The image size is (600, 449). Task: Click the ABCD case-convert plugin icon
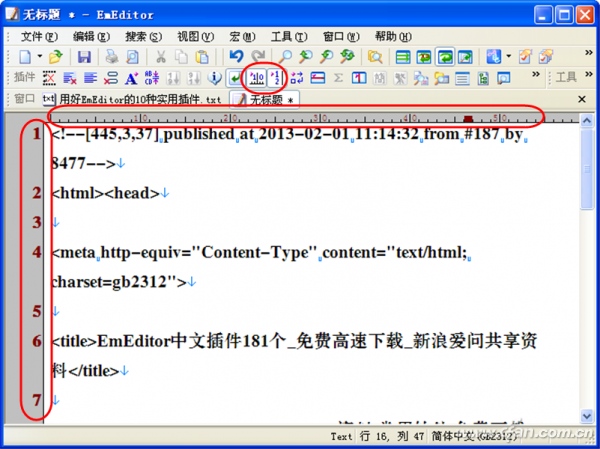[x=152, y=78]
